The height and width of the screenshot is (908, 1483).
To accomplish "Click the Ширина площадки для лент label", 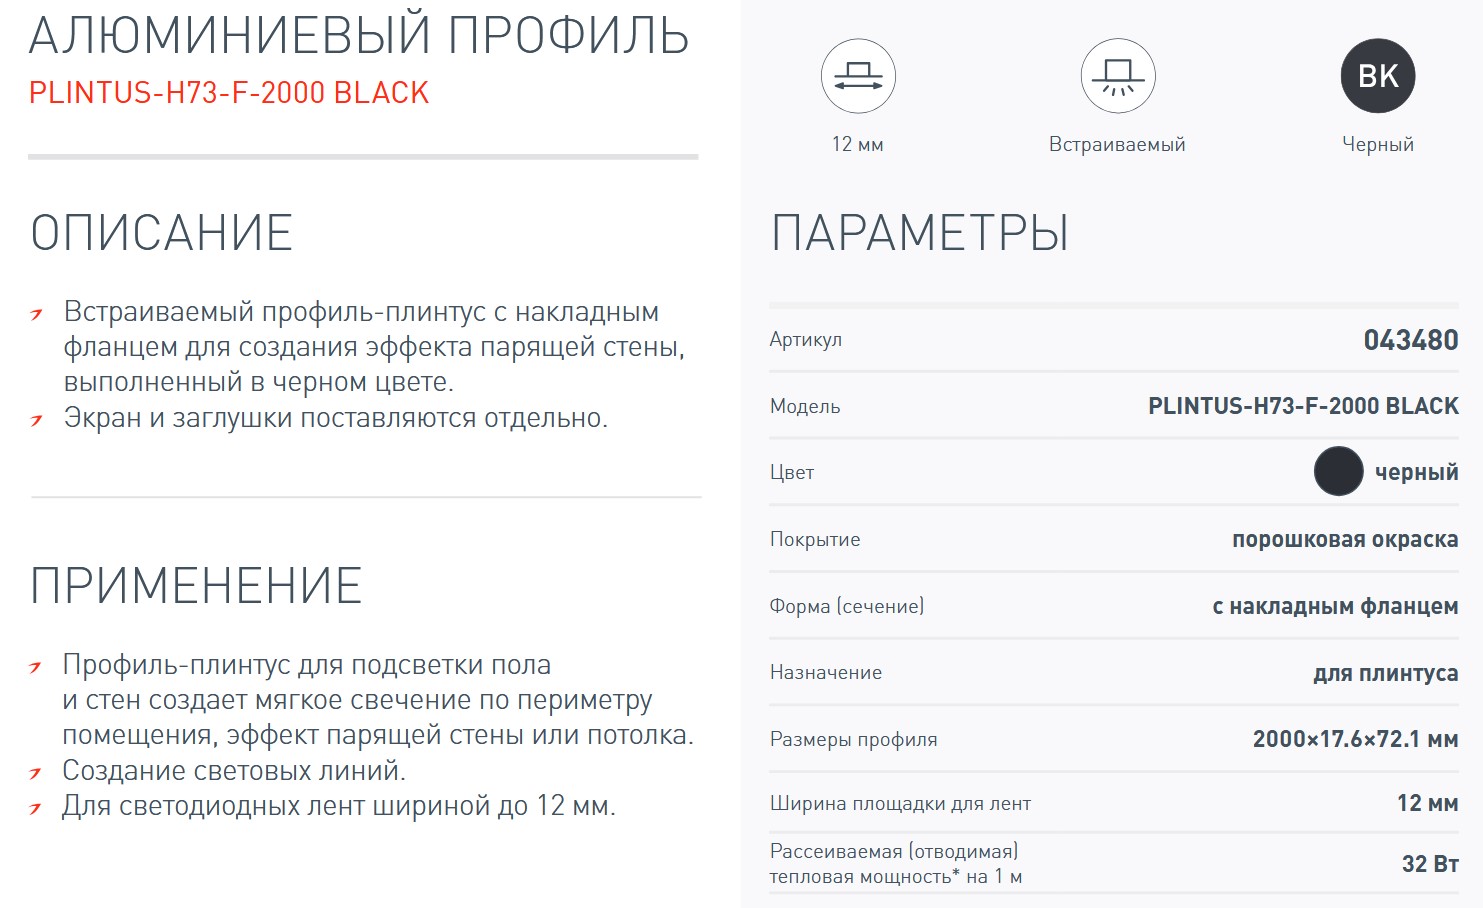I will coord(900,804).
